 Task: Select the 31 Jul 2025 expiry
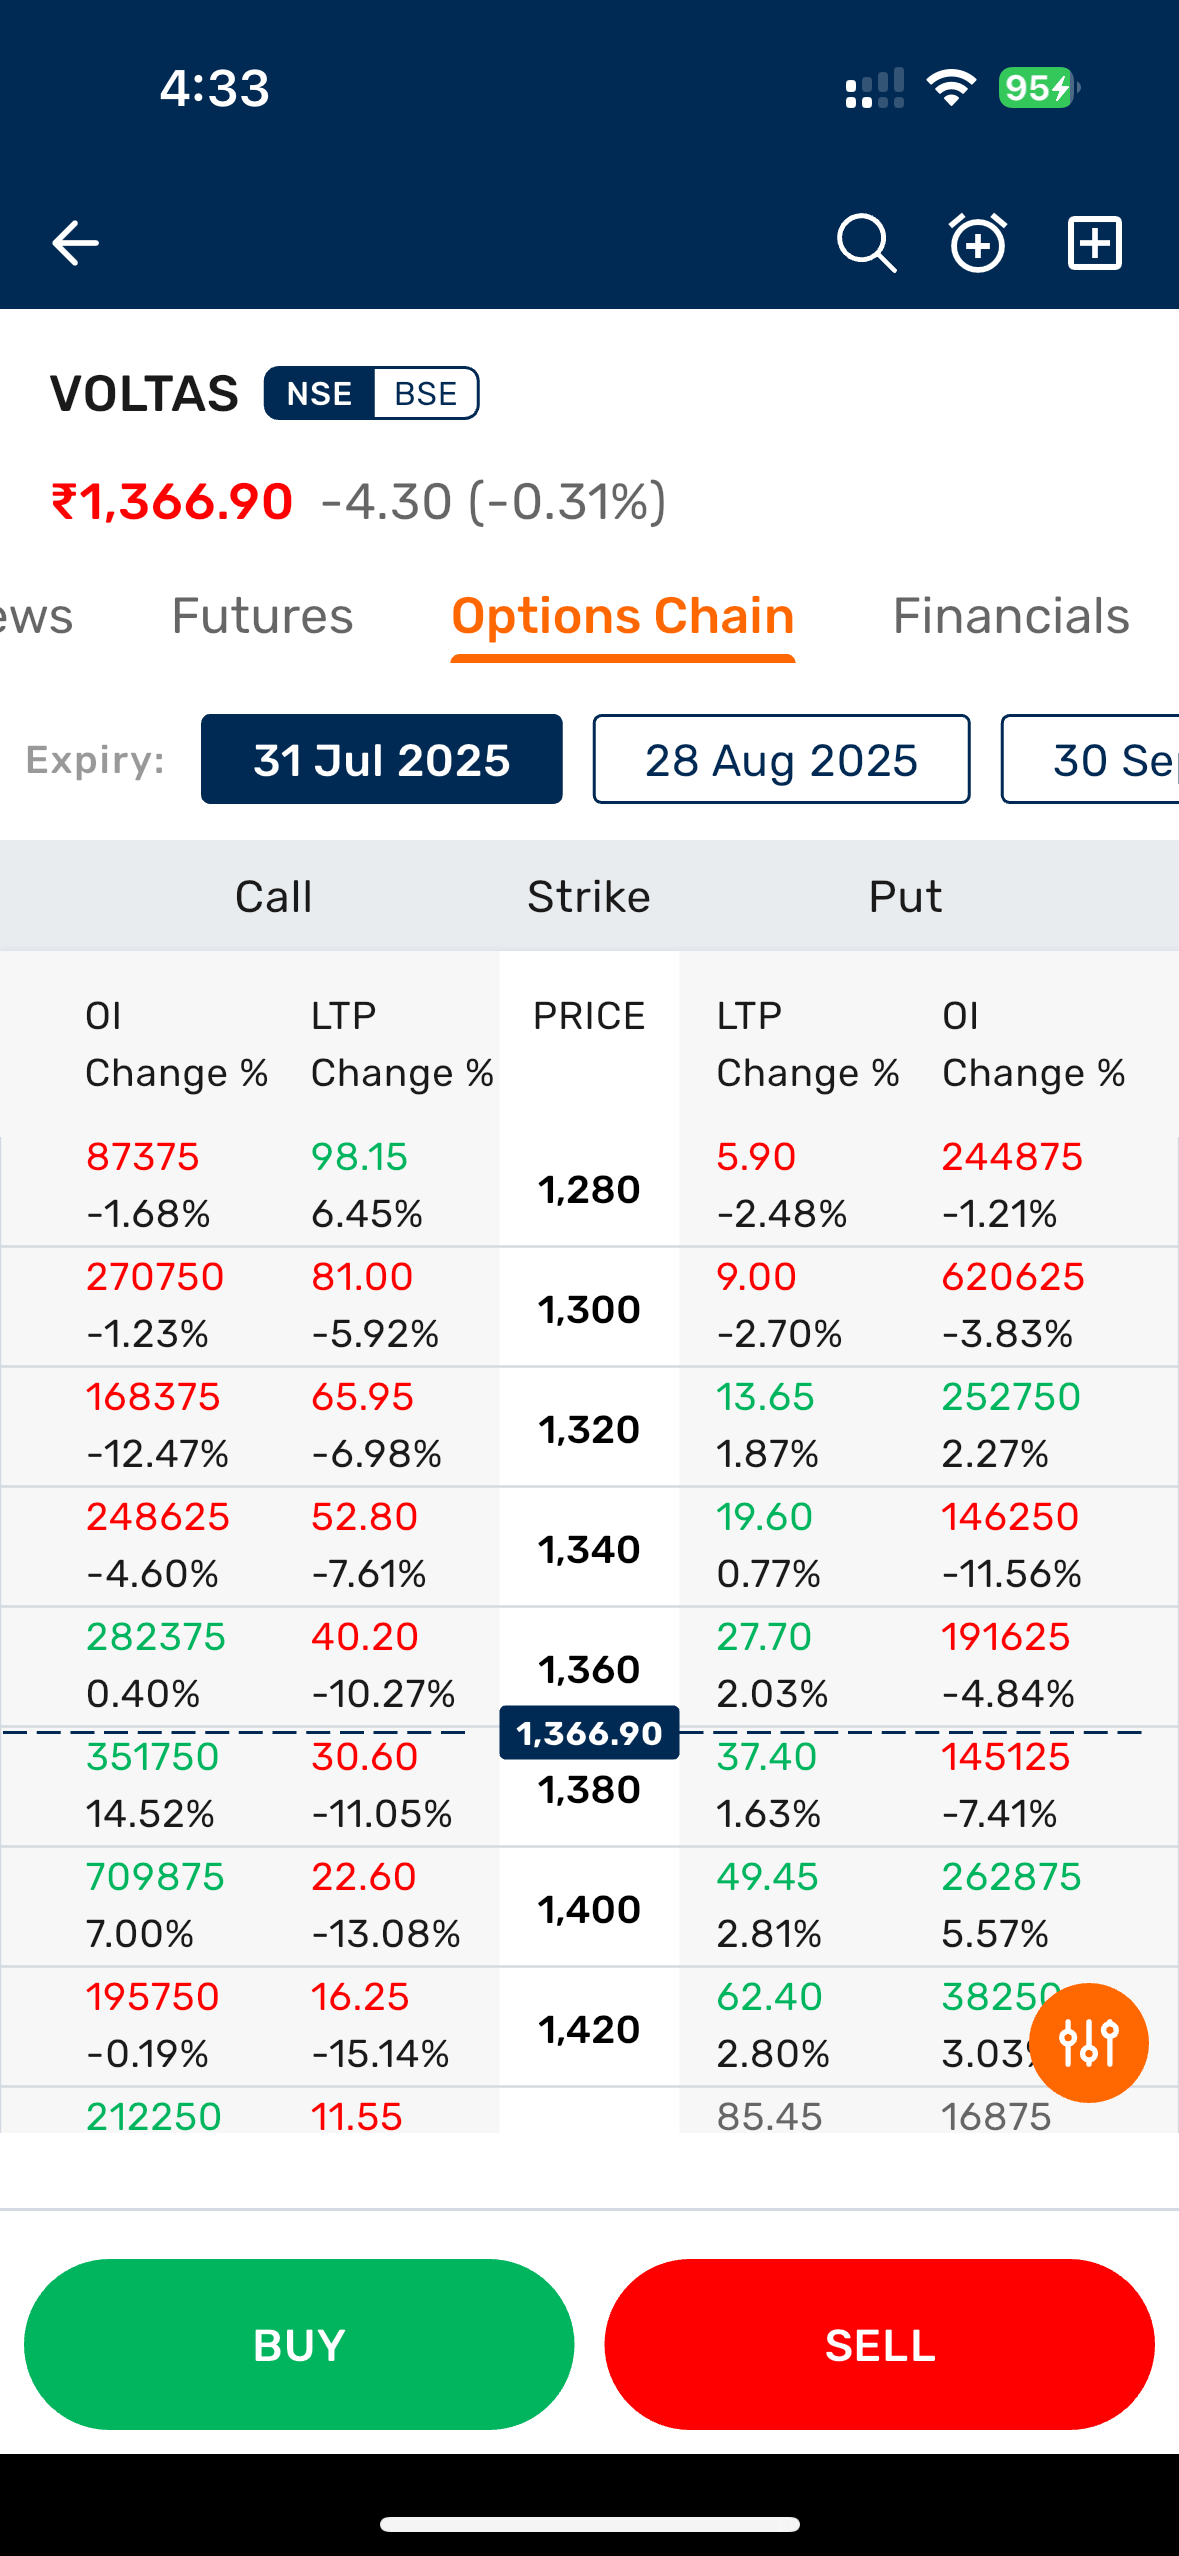(x=381, y=760)
